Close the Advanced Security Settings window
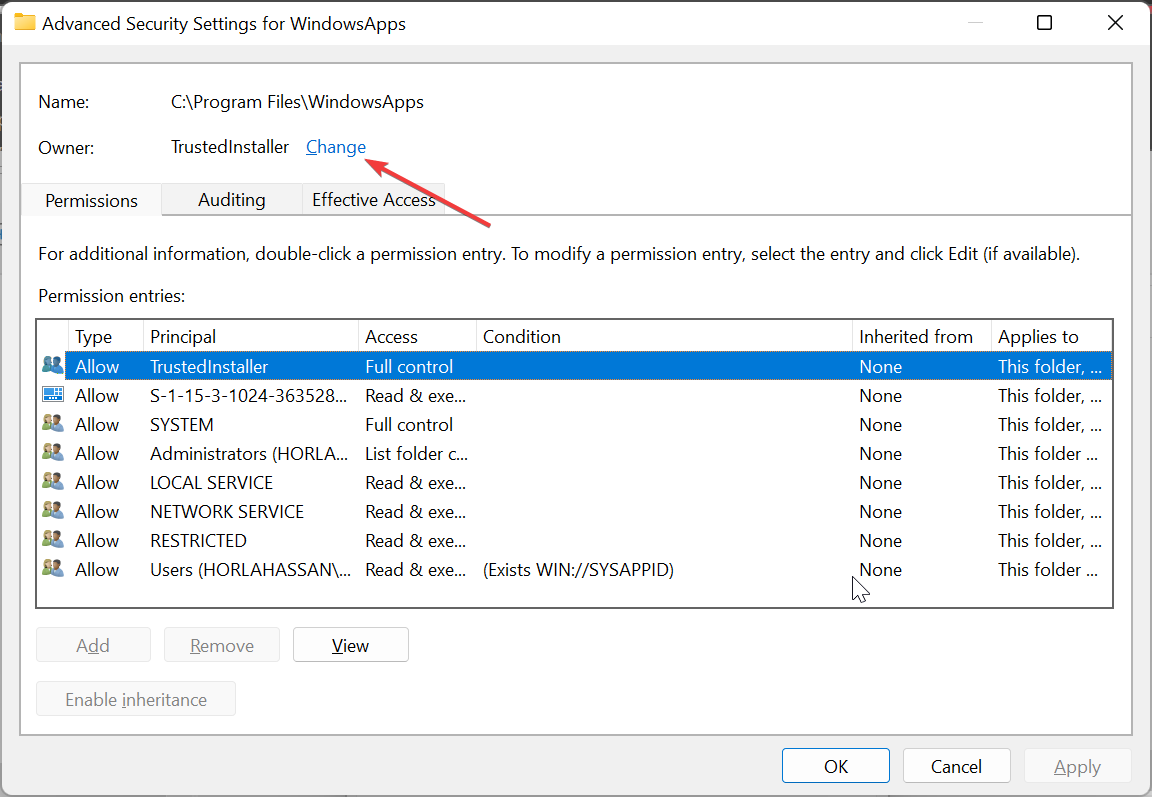 1116,23
